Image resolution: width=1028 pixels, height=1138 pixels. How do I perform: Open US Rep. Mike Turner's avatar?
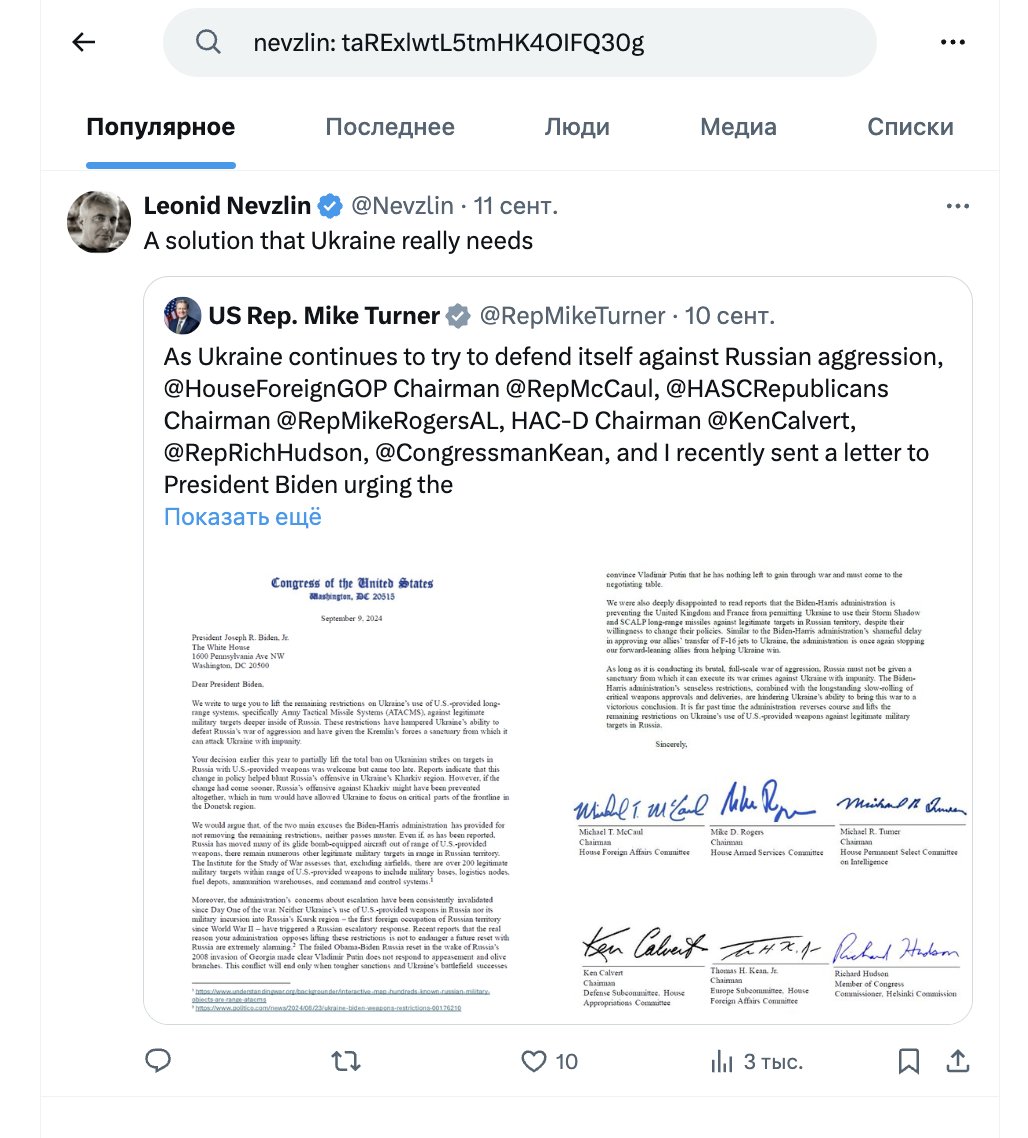182,316
